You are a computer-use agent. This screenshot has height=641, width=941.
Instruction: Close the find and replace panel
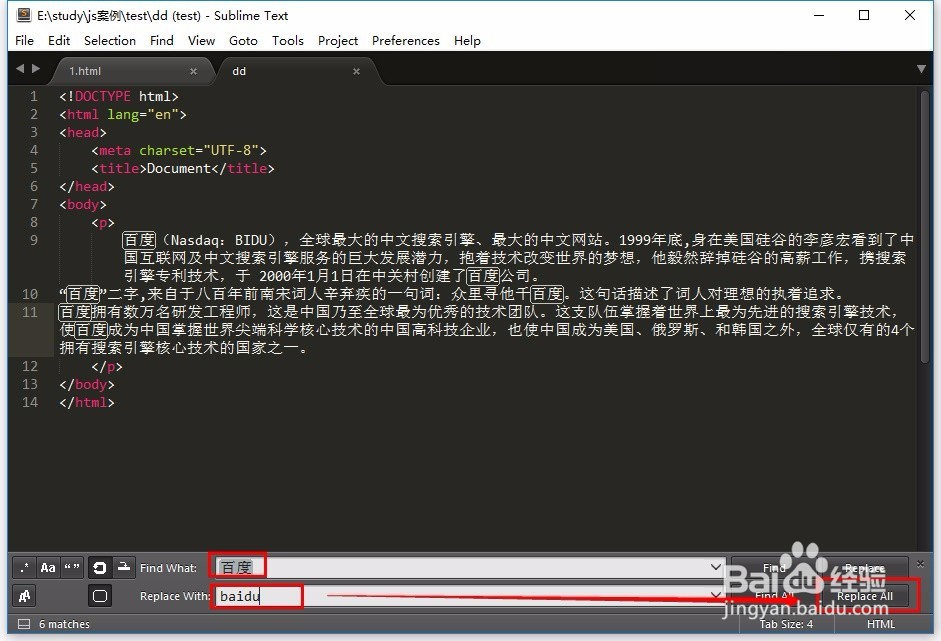point(921,564)
